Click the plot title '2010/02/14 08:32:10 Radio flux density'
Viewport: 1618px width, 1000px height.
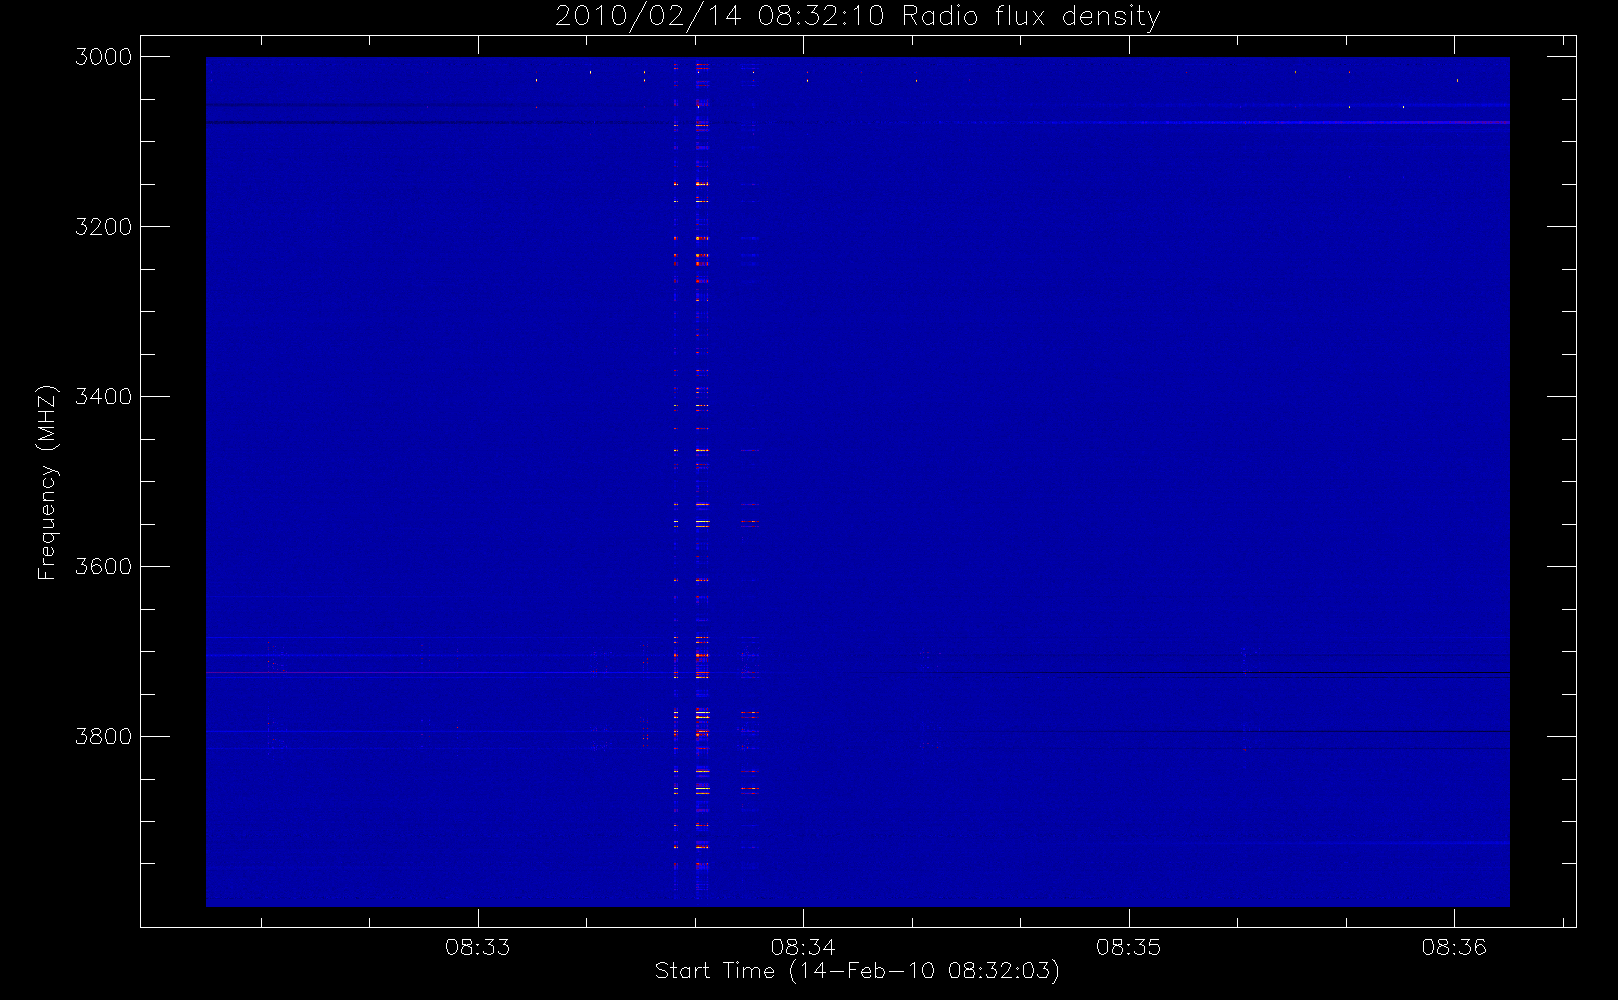pyautogui.click(x=857, y=17)
